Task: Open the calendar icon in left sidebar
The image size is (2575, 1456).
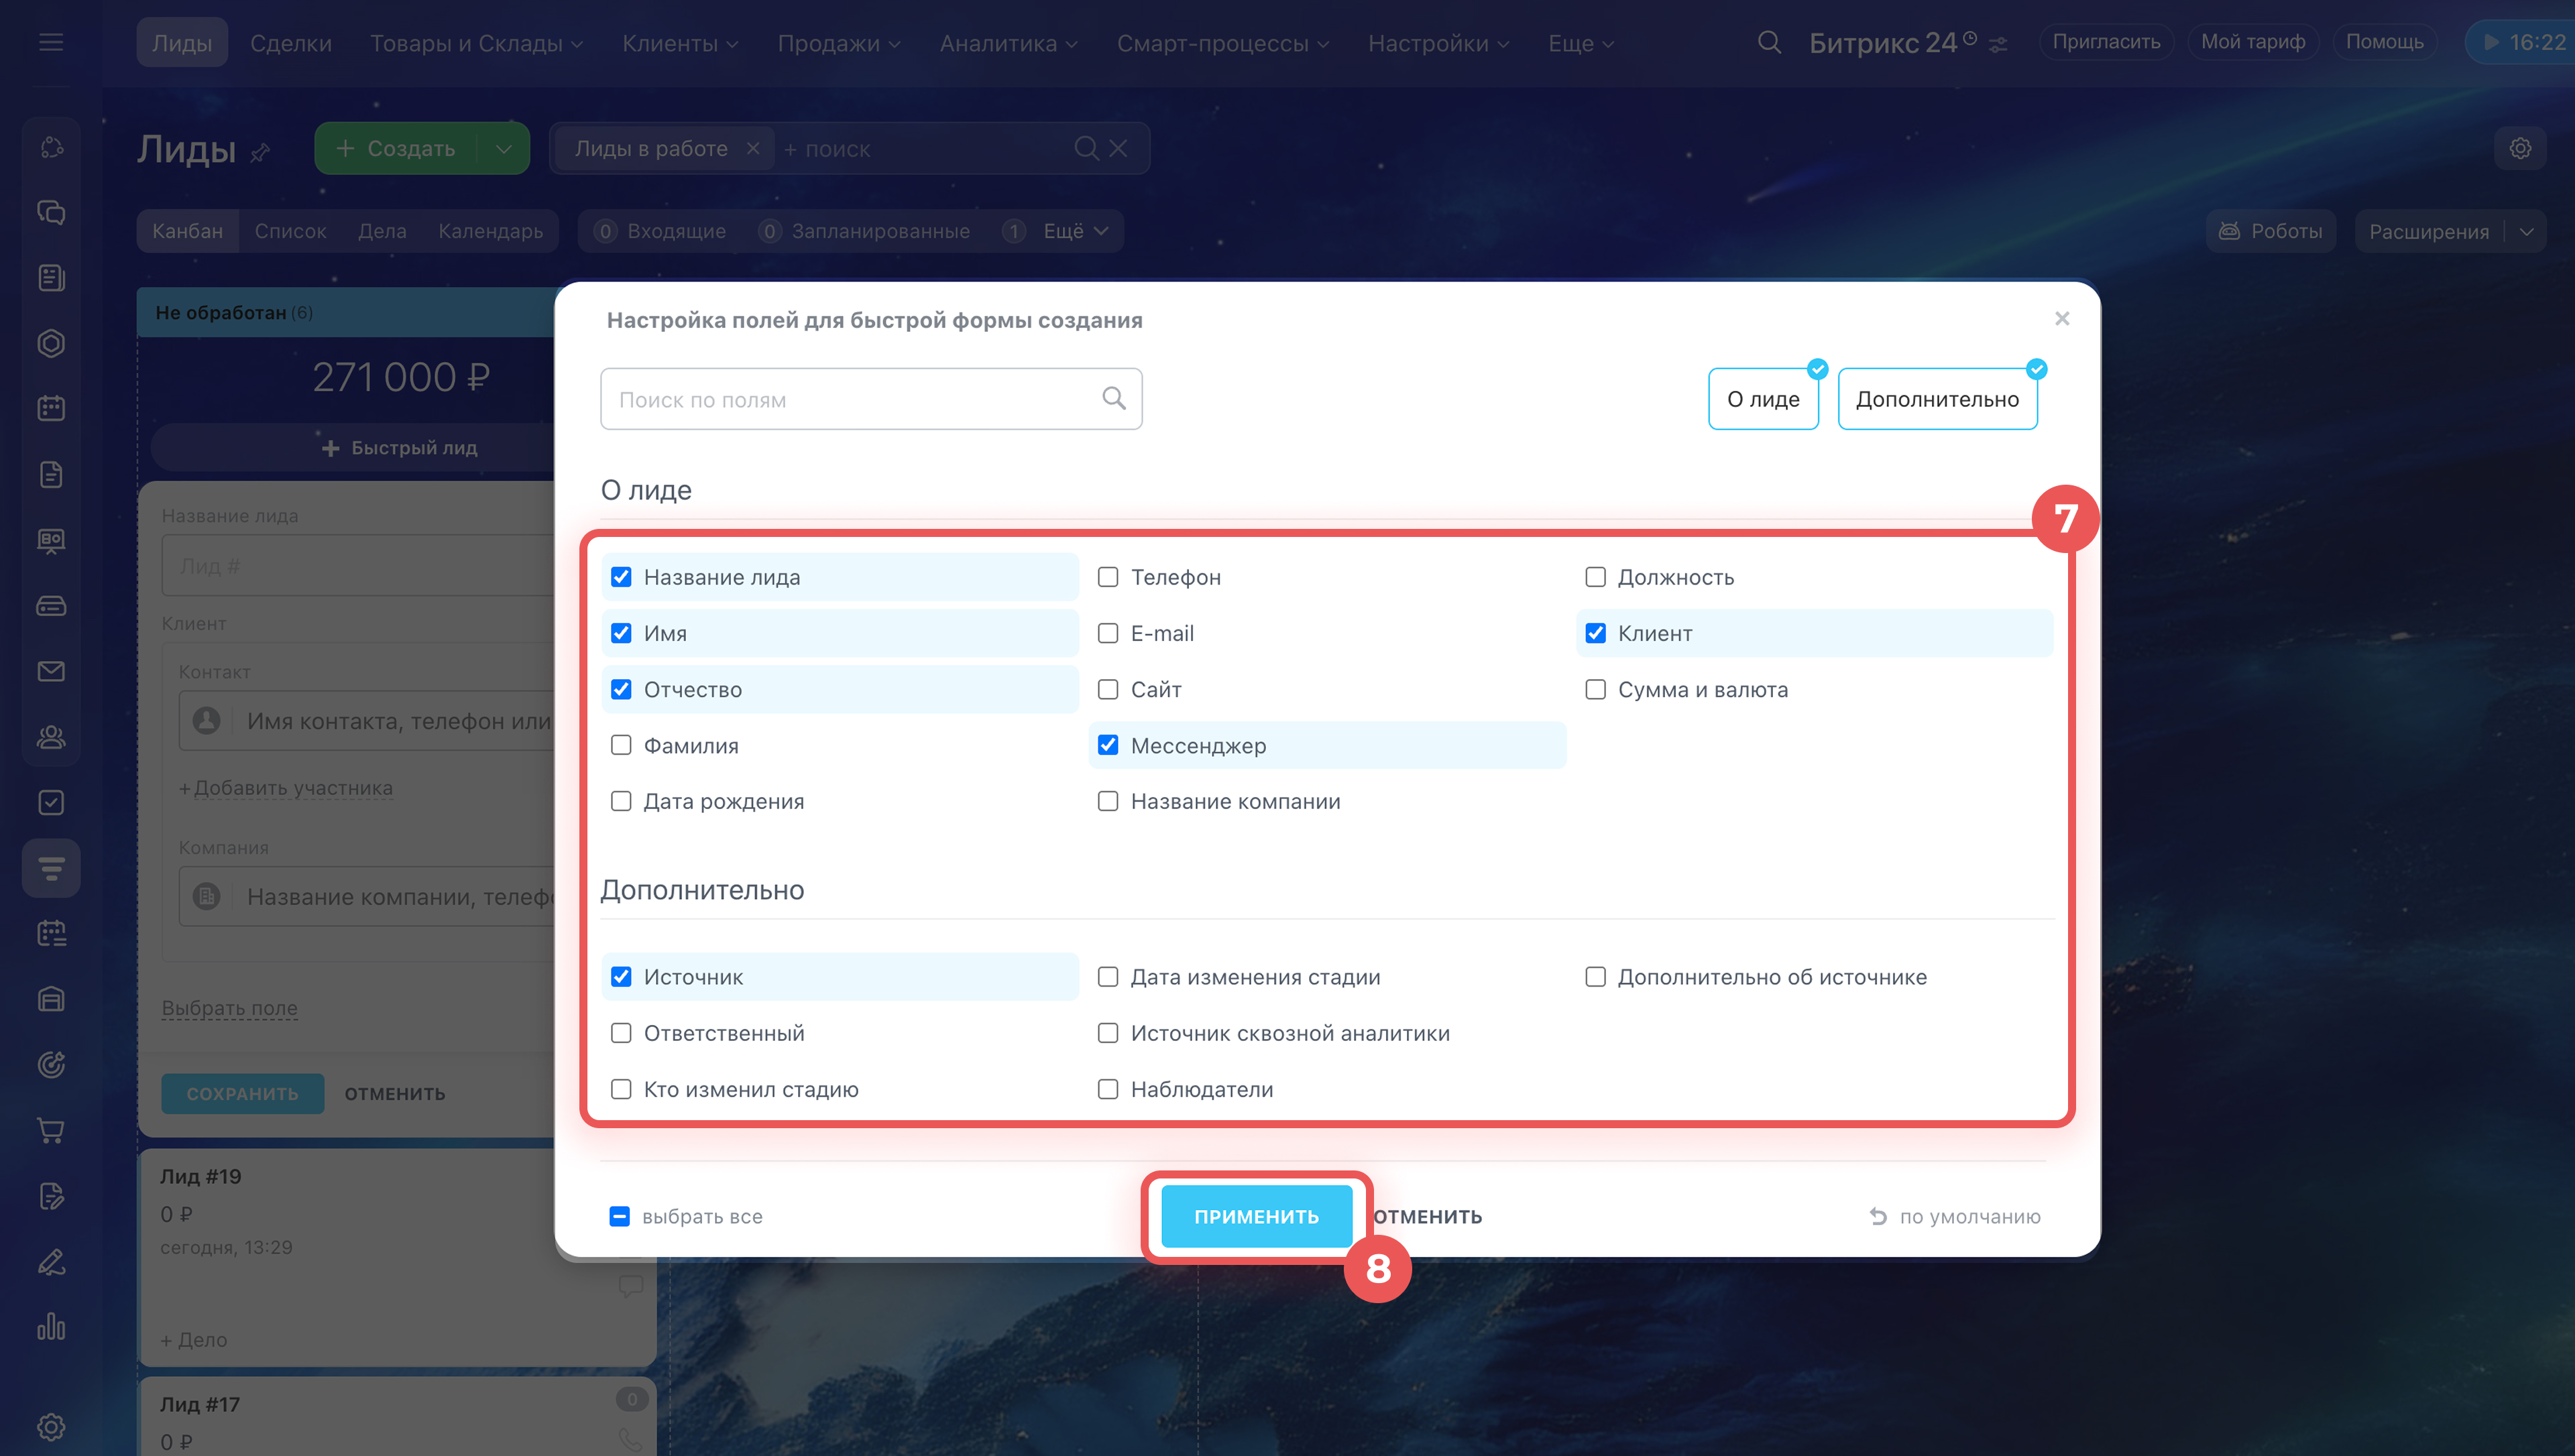Action: point(51,408)
